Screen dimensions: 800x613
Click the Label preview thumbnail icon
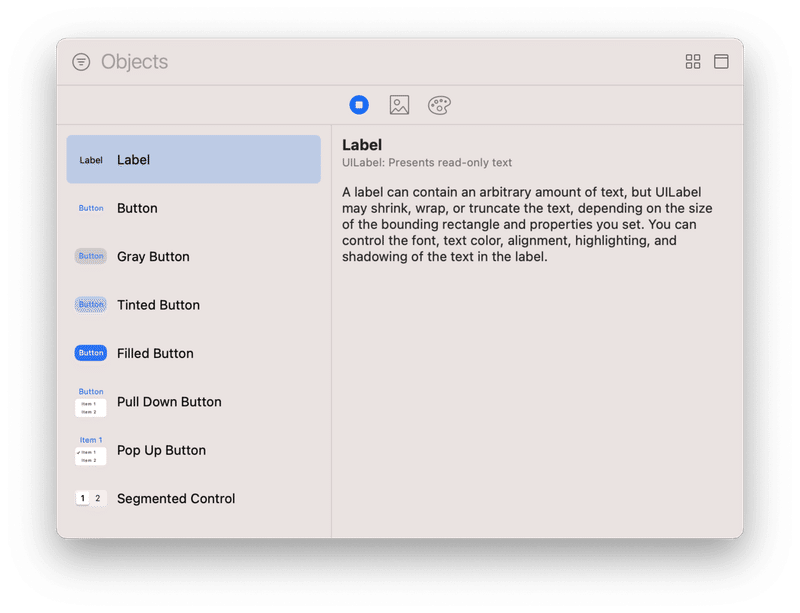tap(91, 160)
